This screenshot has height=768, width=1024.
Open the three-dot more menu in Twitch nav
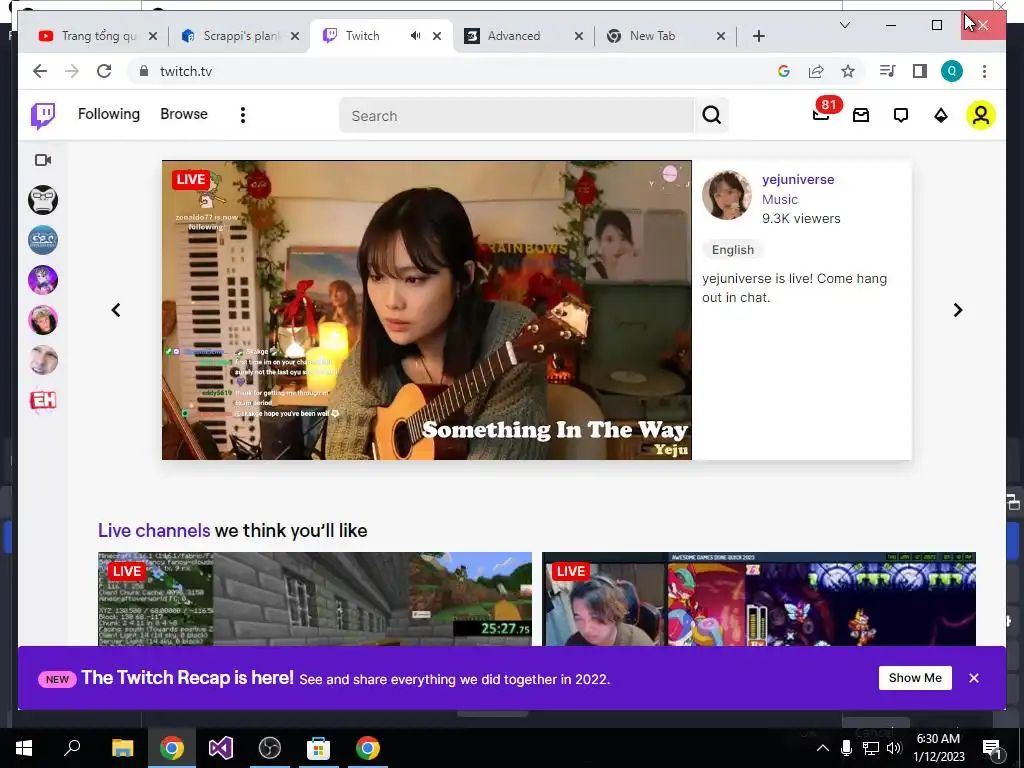point(243,116)
